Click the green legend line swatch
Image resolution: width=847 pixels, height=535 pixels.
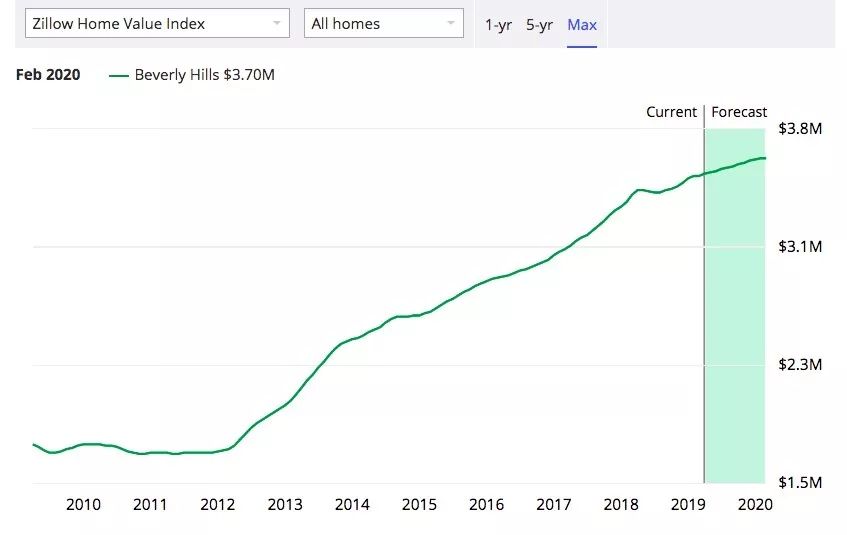coord(119,75)
